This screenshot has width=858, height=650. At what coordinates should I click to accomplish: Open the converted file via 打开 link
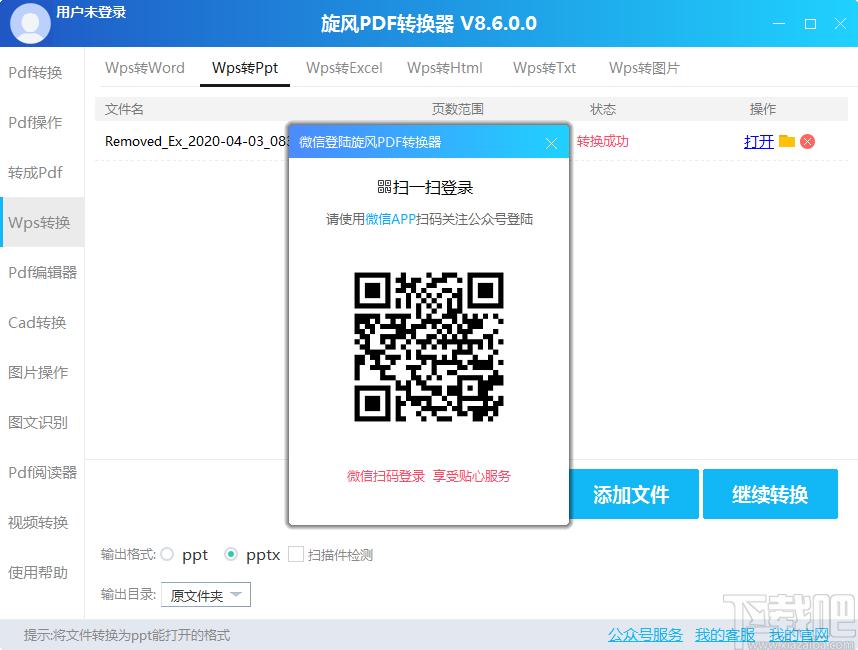(759, 142)
